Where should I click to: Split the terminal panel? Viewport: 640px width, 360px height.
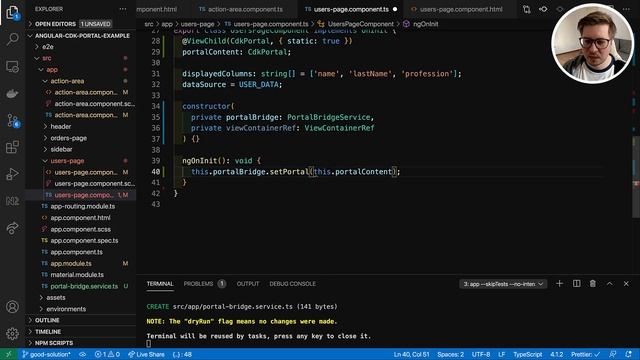pyautogui.click(x=576, y=284)
